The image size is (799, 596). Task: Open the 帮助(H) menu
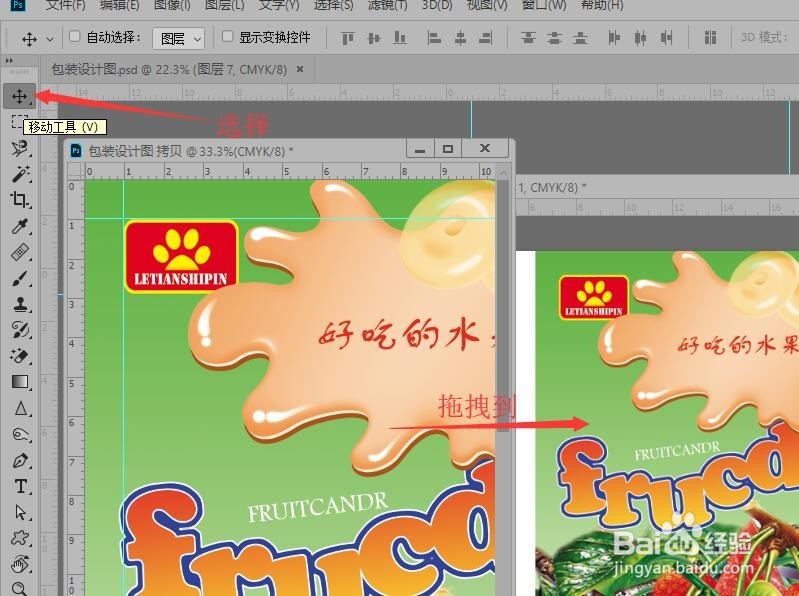tap(602, 5)
